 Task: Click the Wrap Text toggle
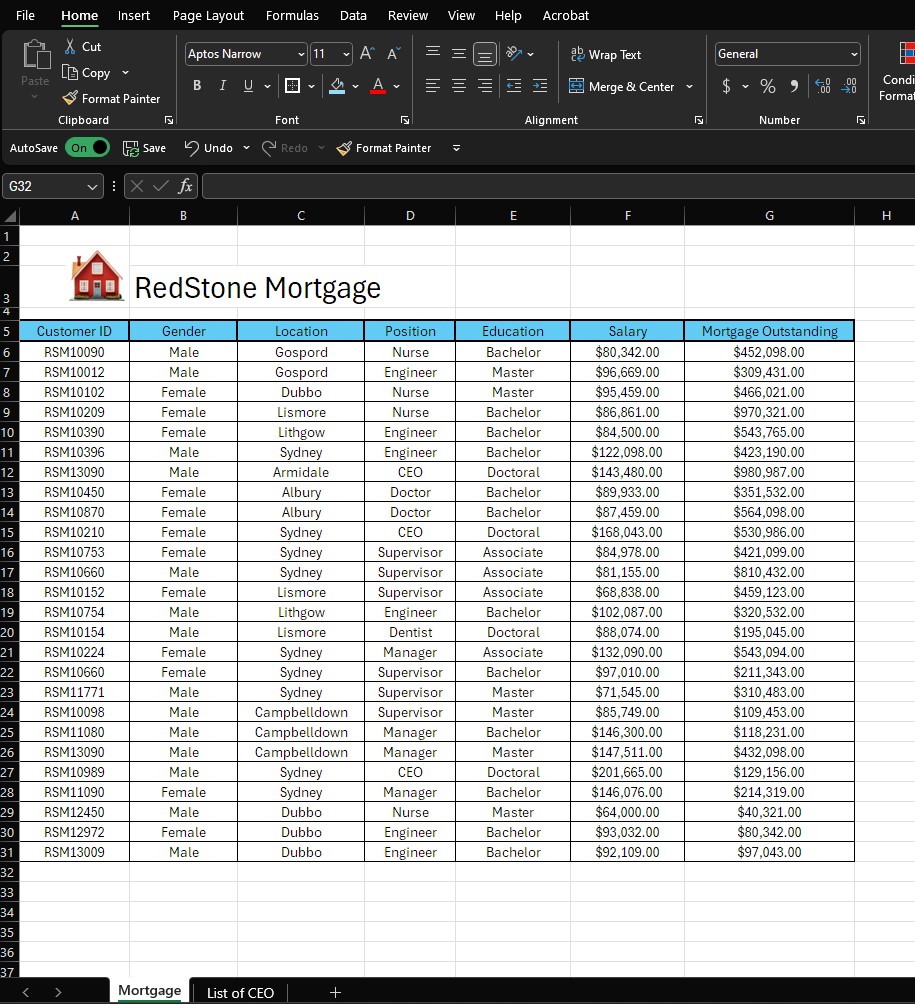click(x=605, y=54)
